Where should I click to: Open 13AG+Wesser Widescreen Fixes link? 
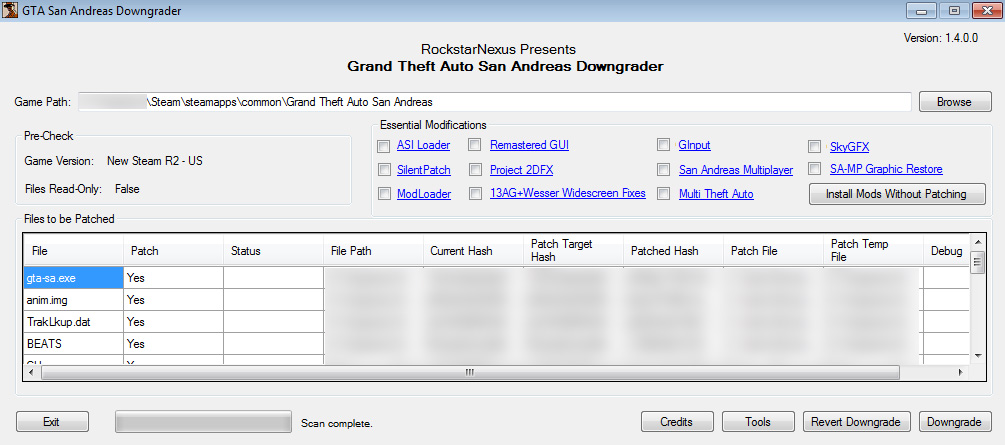tap(567, 193)
